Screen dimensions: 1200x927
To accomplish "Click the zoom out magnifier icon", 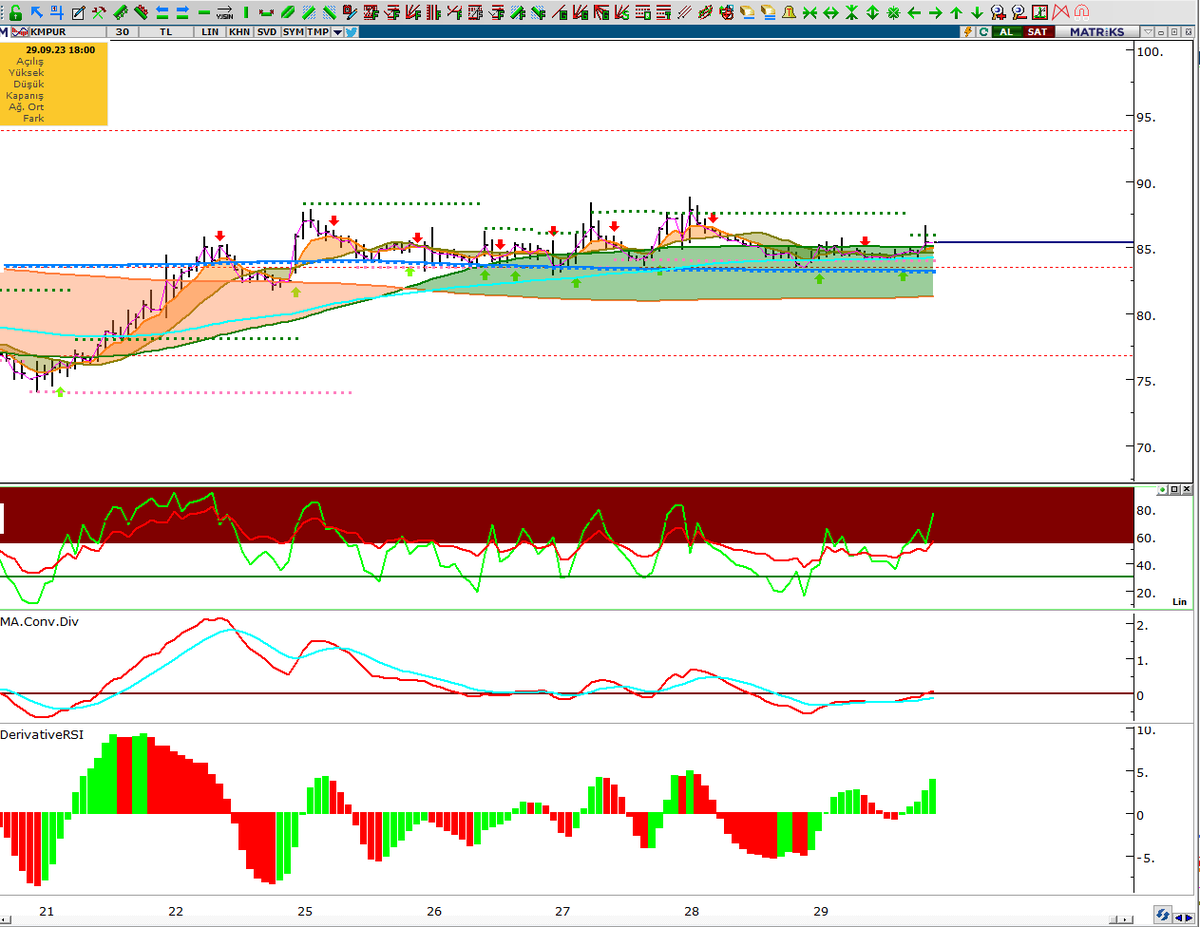I will [x=1019, y=13].
